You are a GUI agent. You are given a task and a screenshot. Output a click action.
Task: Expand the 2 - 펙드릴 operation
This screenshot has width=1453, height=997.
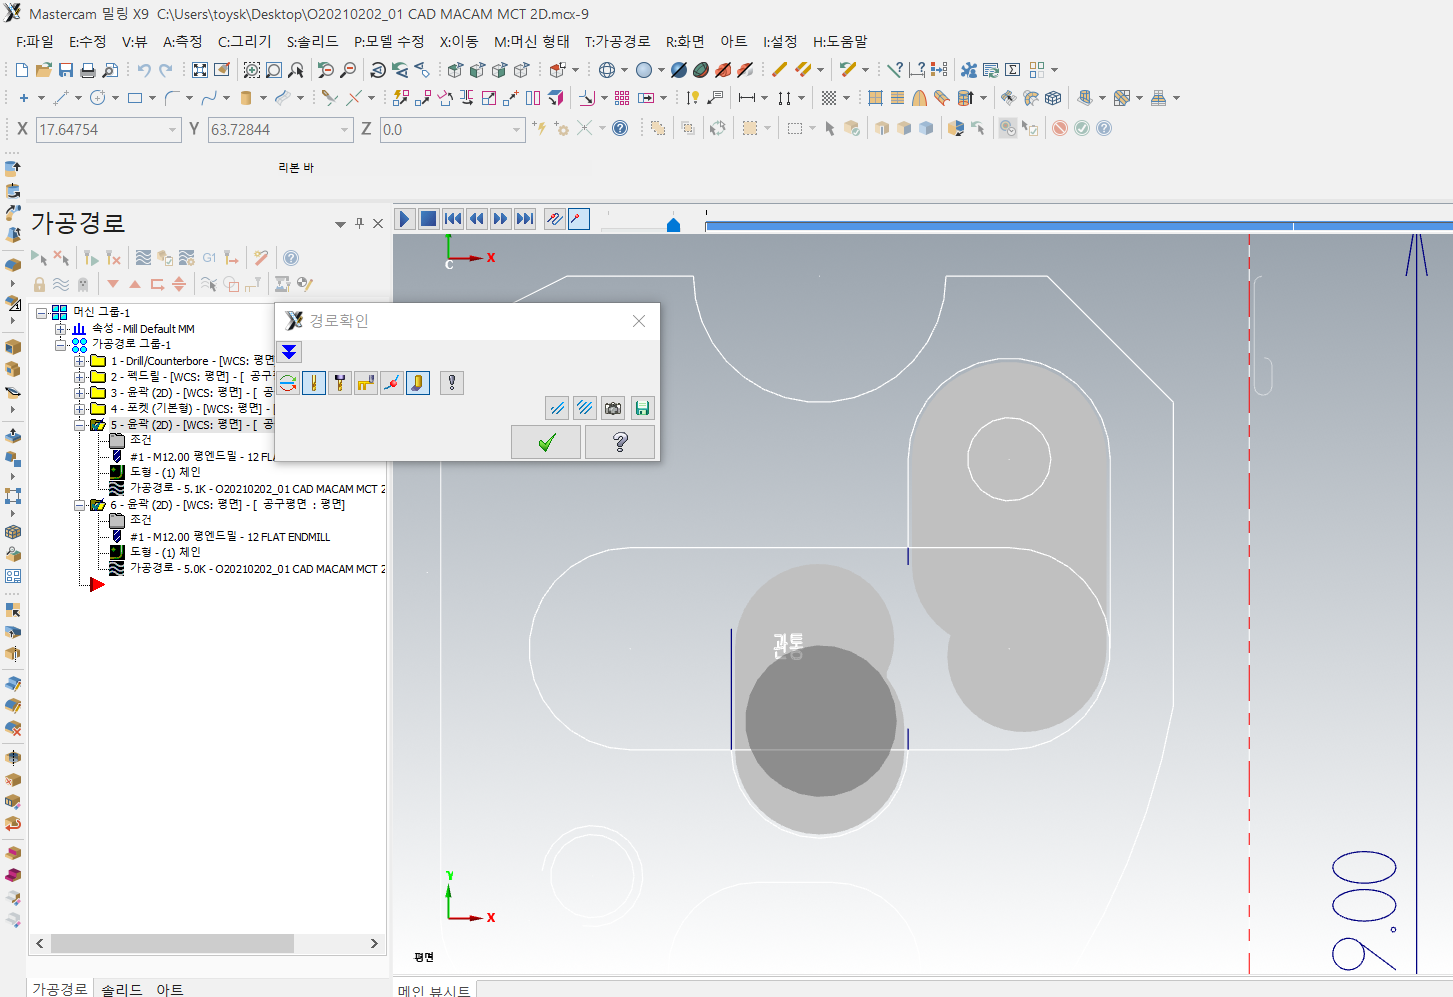click(x=80, y=377)
